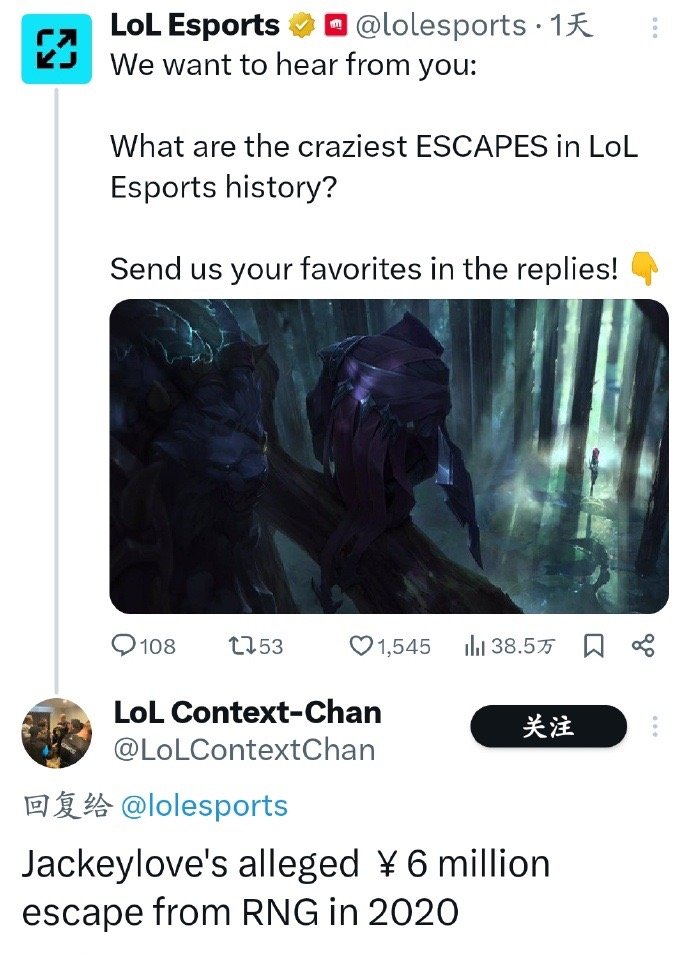Retweet the post with 53 retweets

click(256, 646)
